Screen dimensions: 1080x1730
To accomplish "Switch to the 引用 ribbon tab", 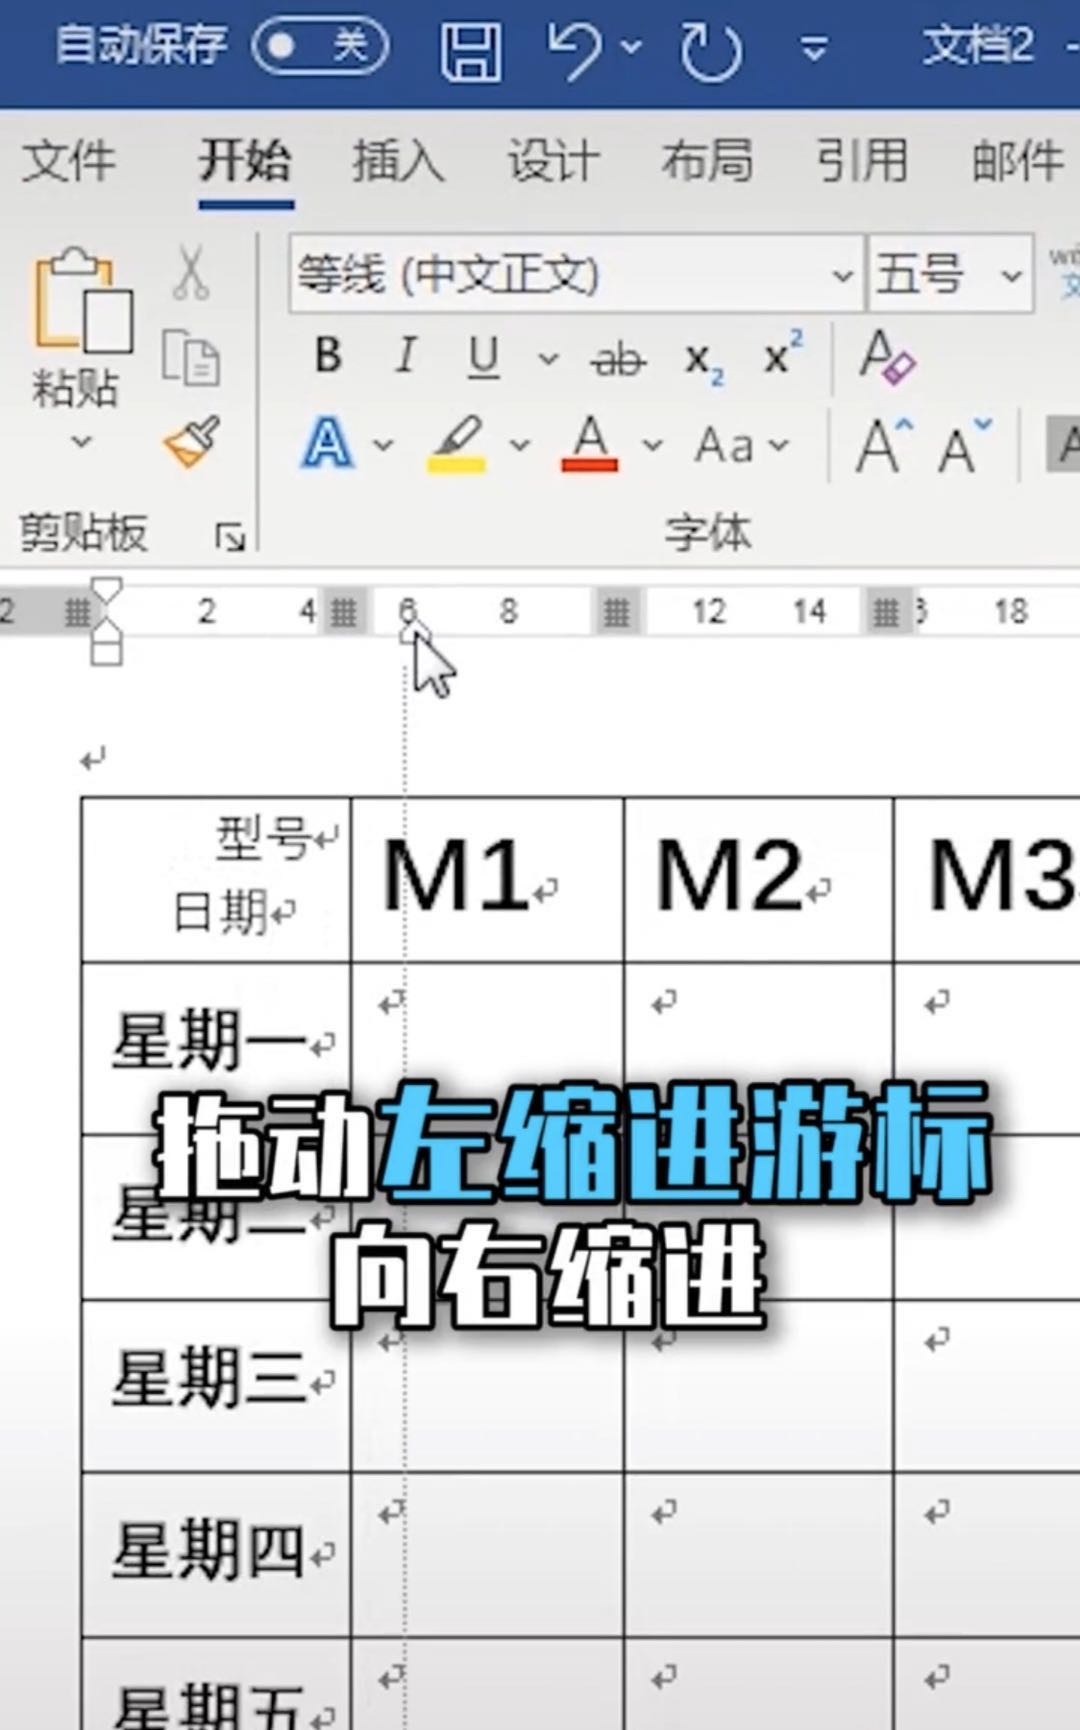I will point(862,160).
